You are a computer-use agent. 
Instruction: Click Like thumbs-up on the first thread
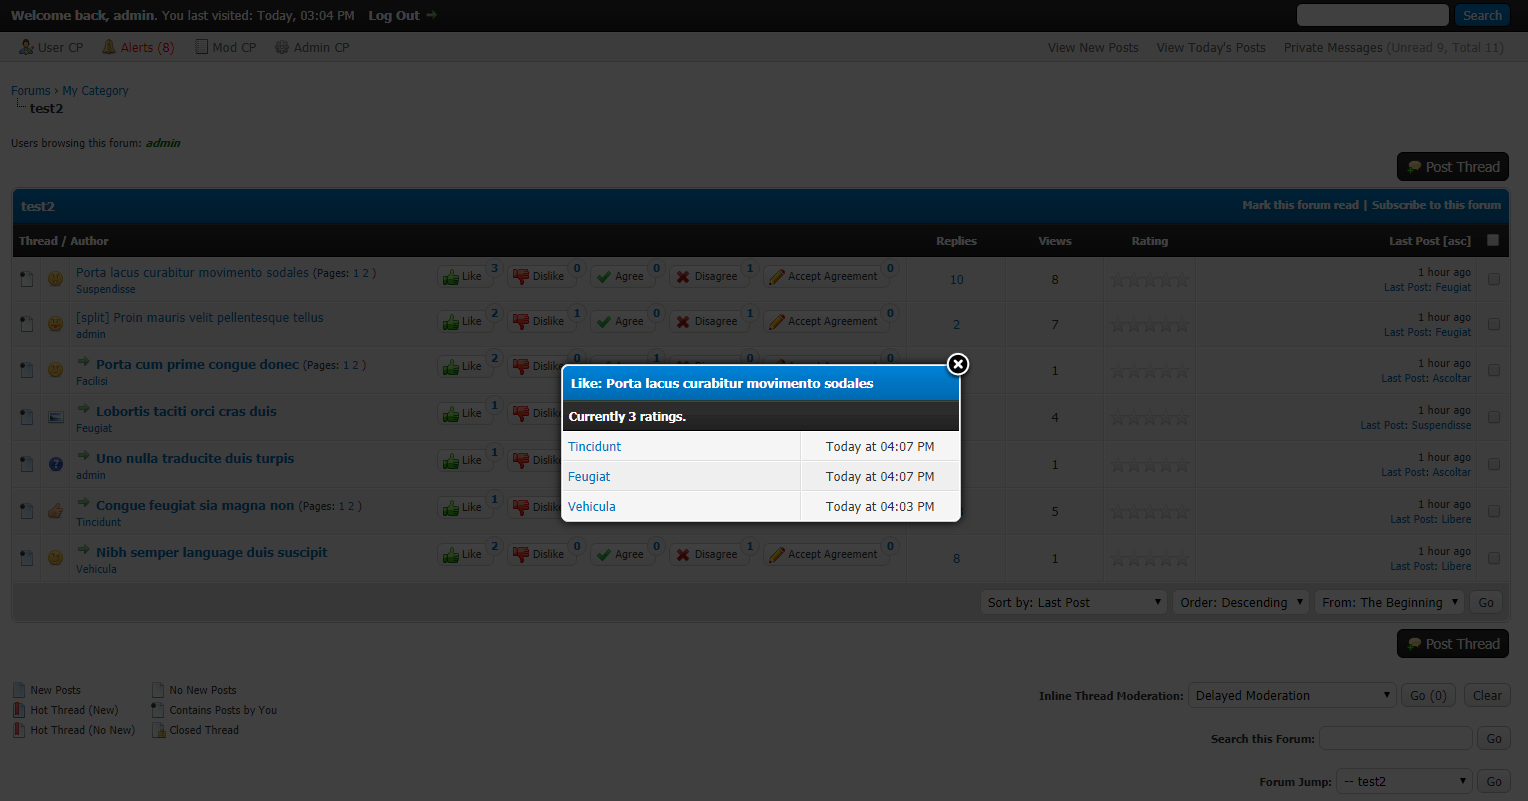[451, 277]
